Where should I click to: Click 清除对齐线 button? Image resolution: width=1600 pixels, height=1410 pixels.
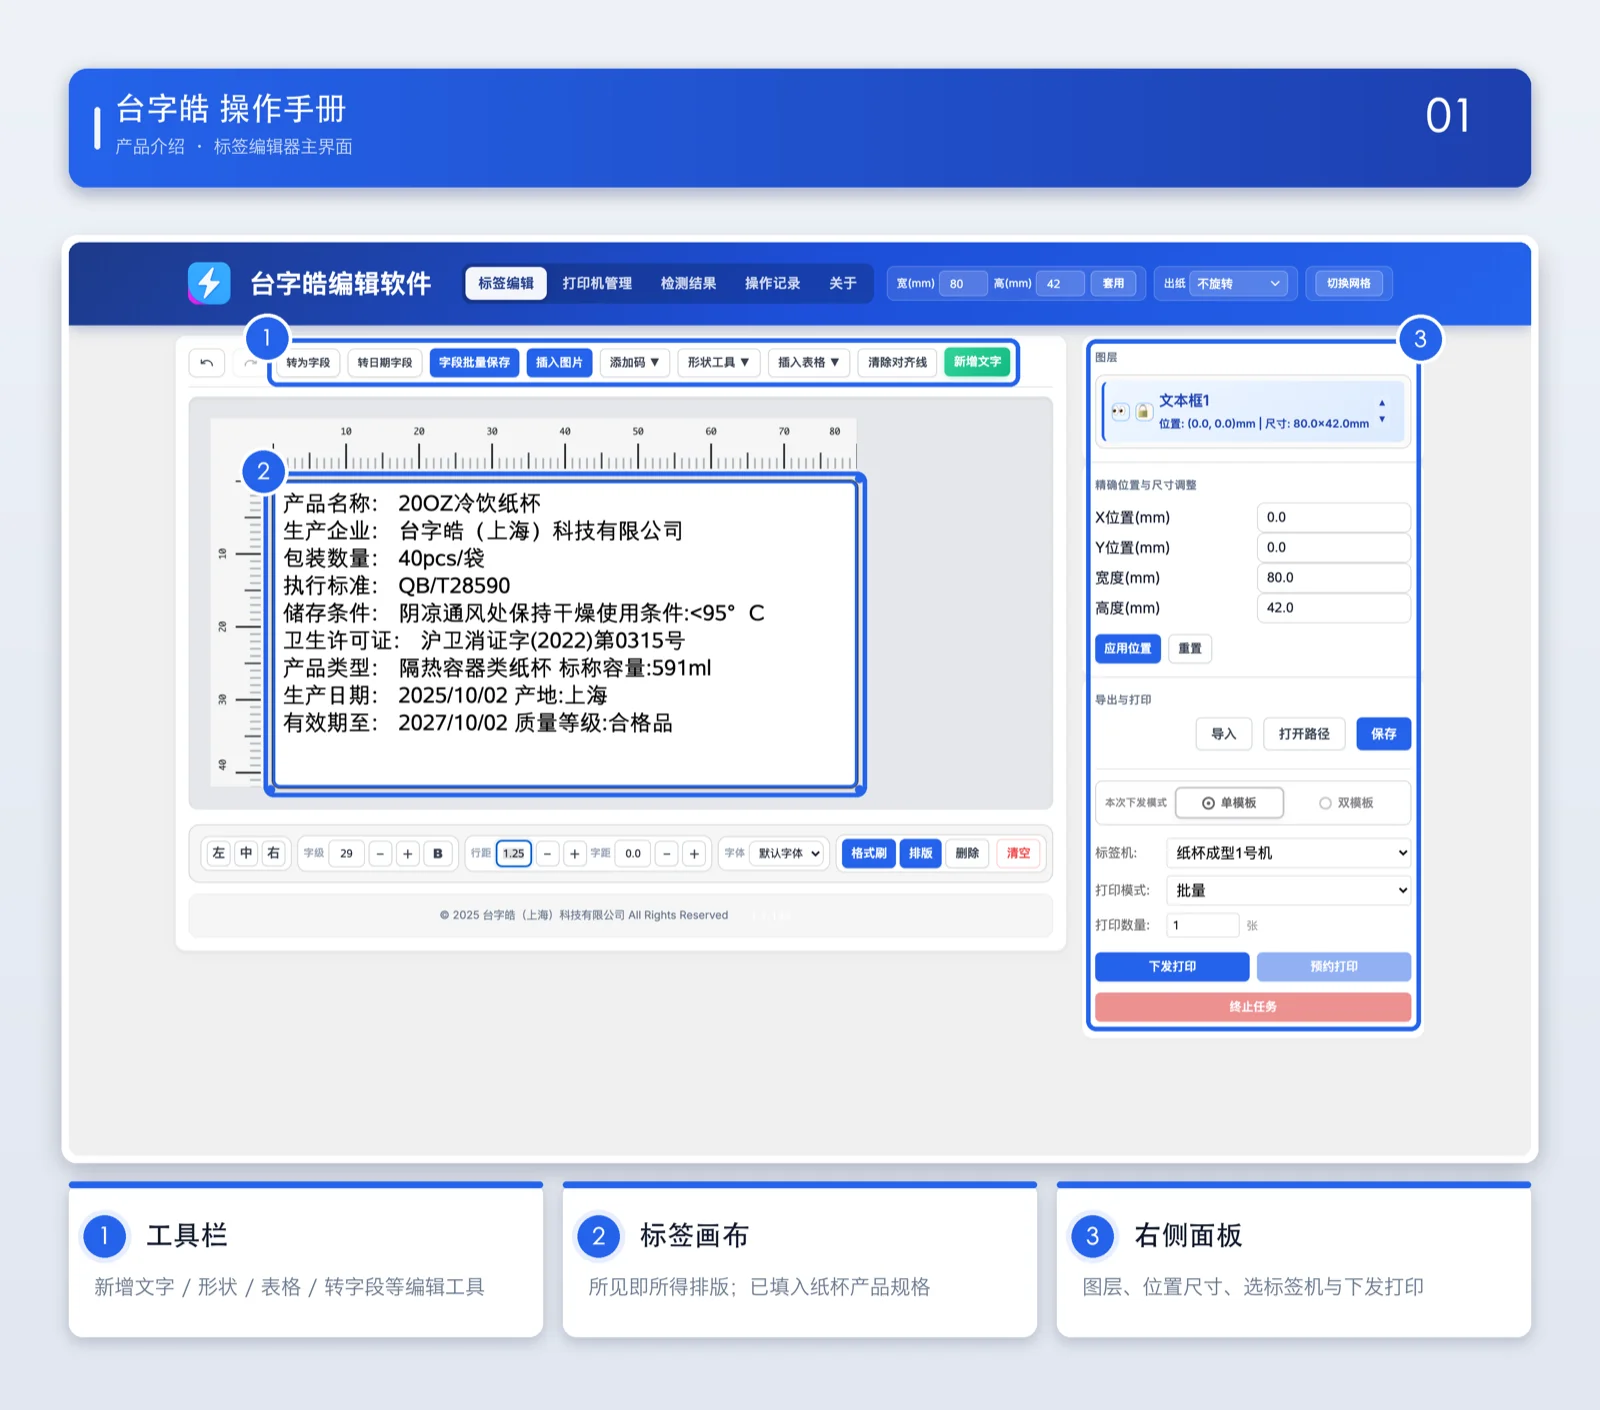tap(897, 362)
